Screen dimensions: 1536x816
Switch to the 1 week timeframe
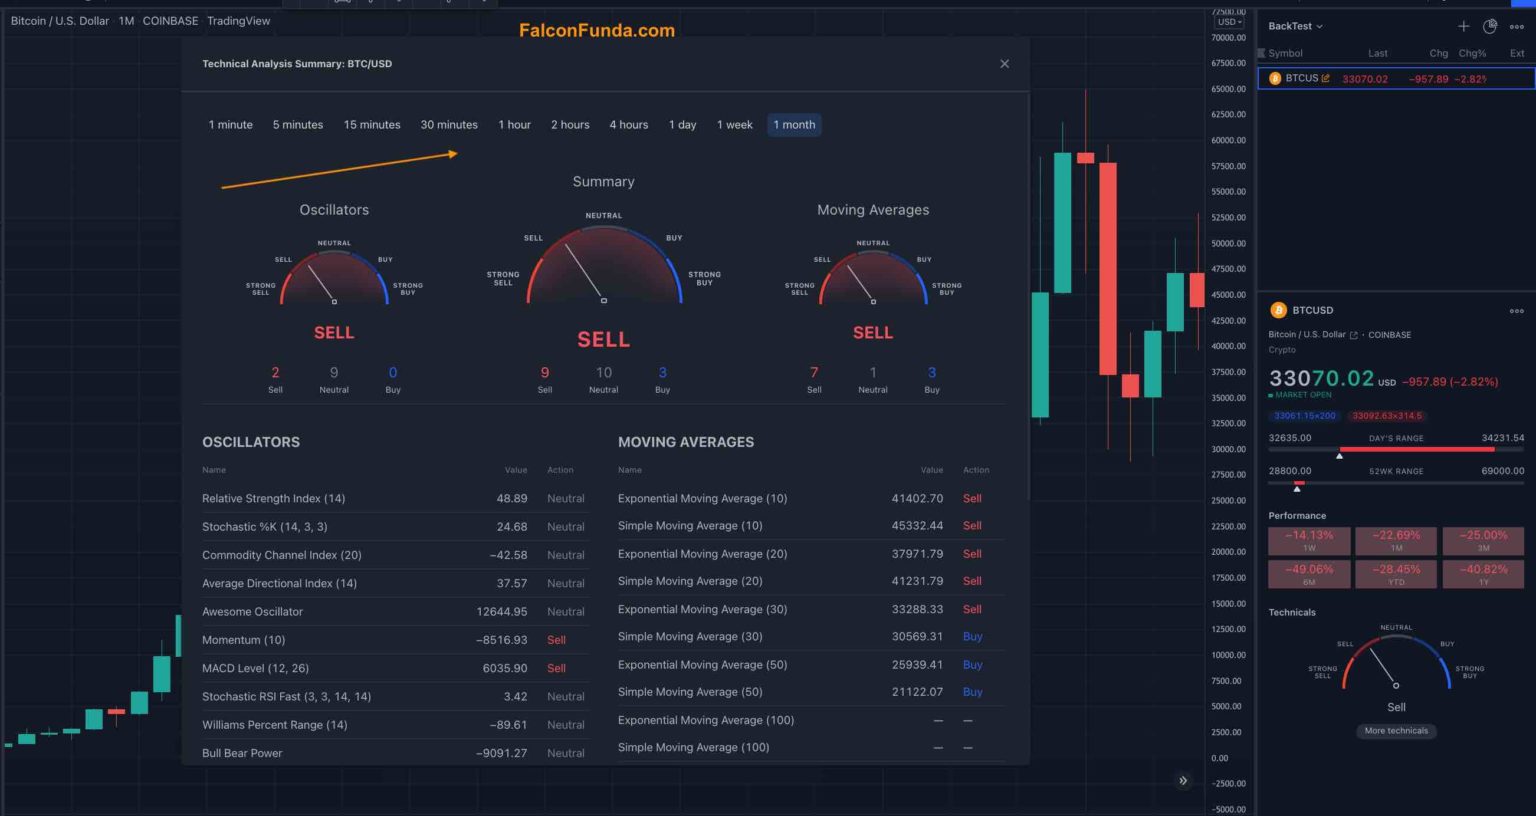pyautogui.click(x=735, y=125)
